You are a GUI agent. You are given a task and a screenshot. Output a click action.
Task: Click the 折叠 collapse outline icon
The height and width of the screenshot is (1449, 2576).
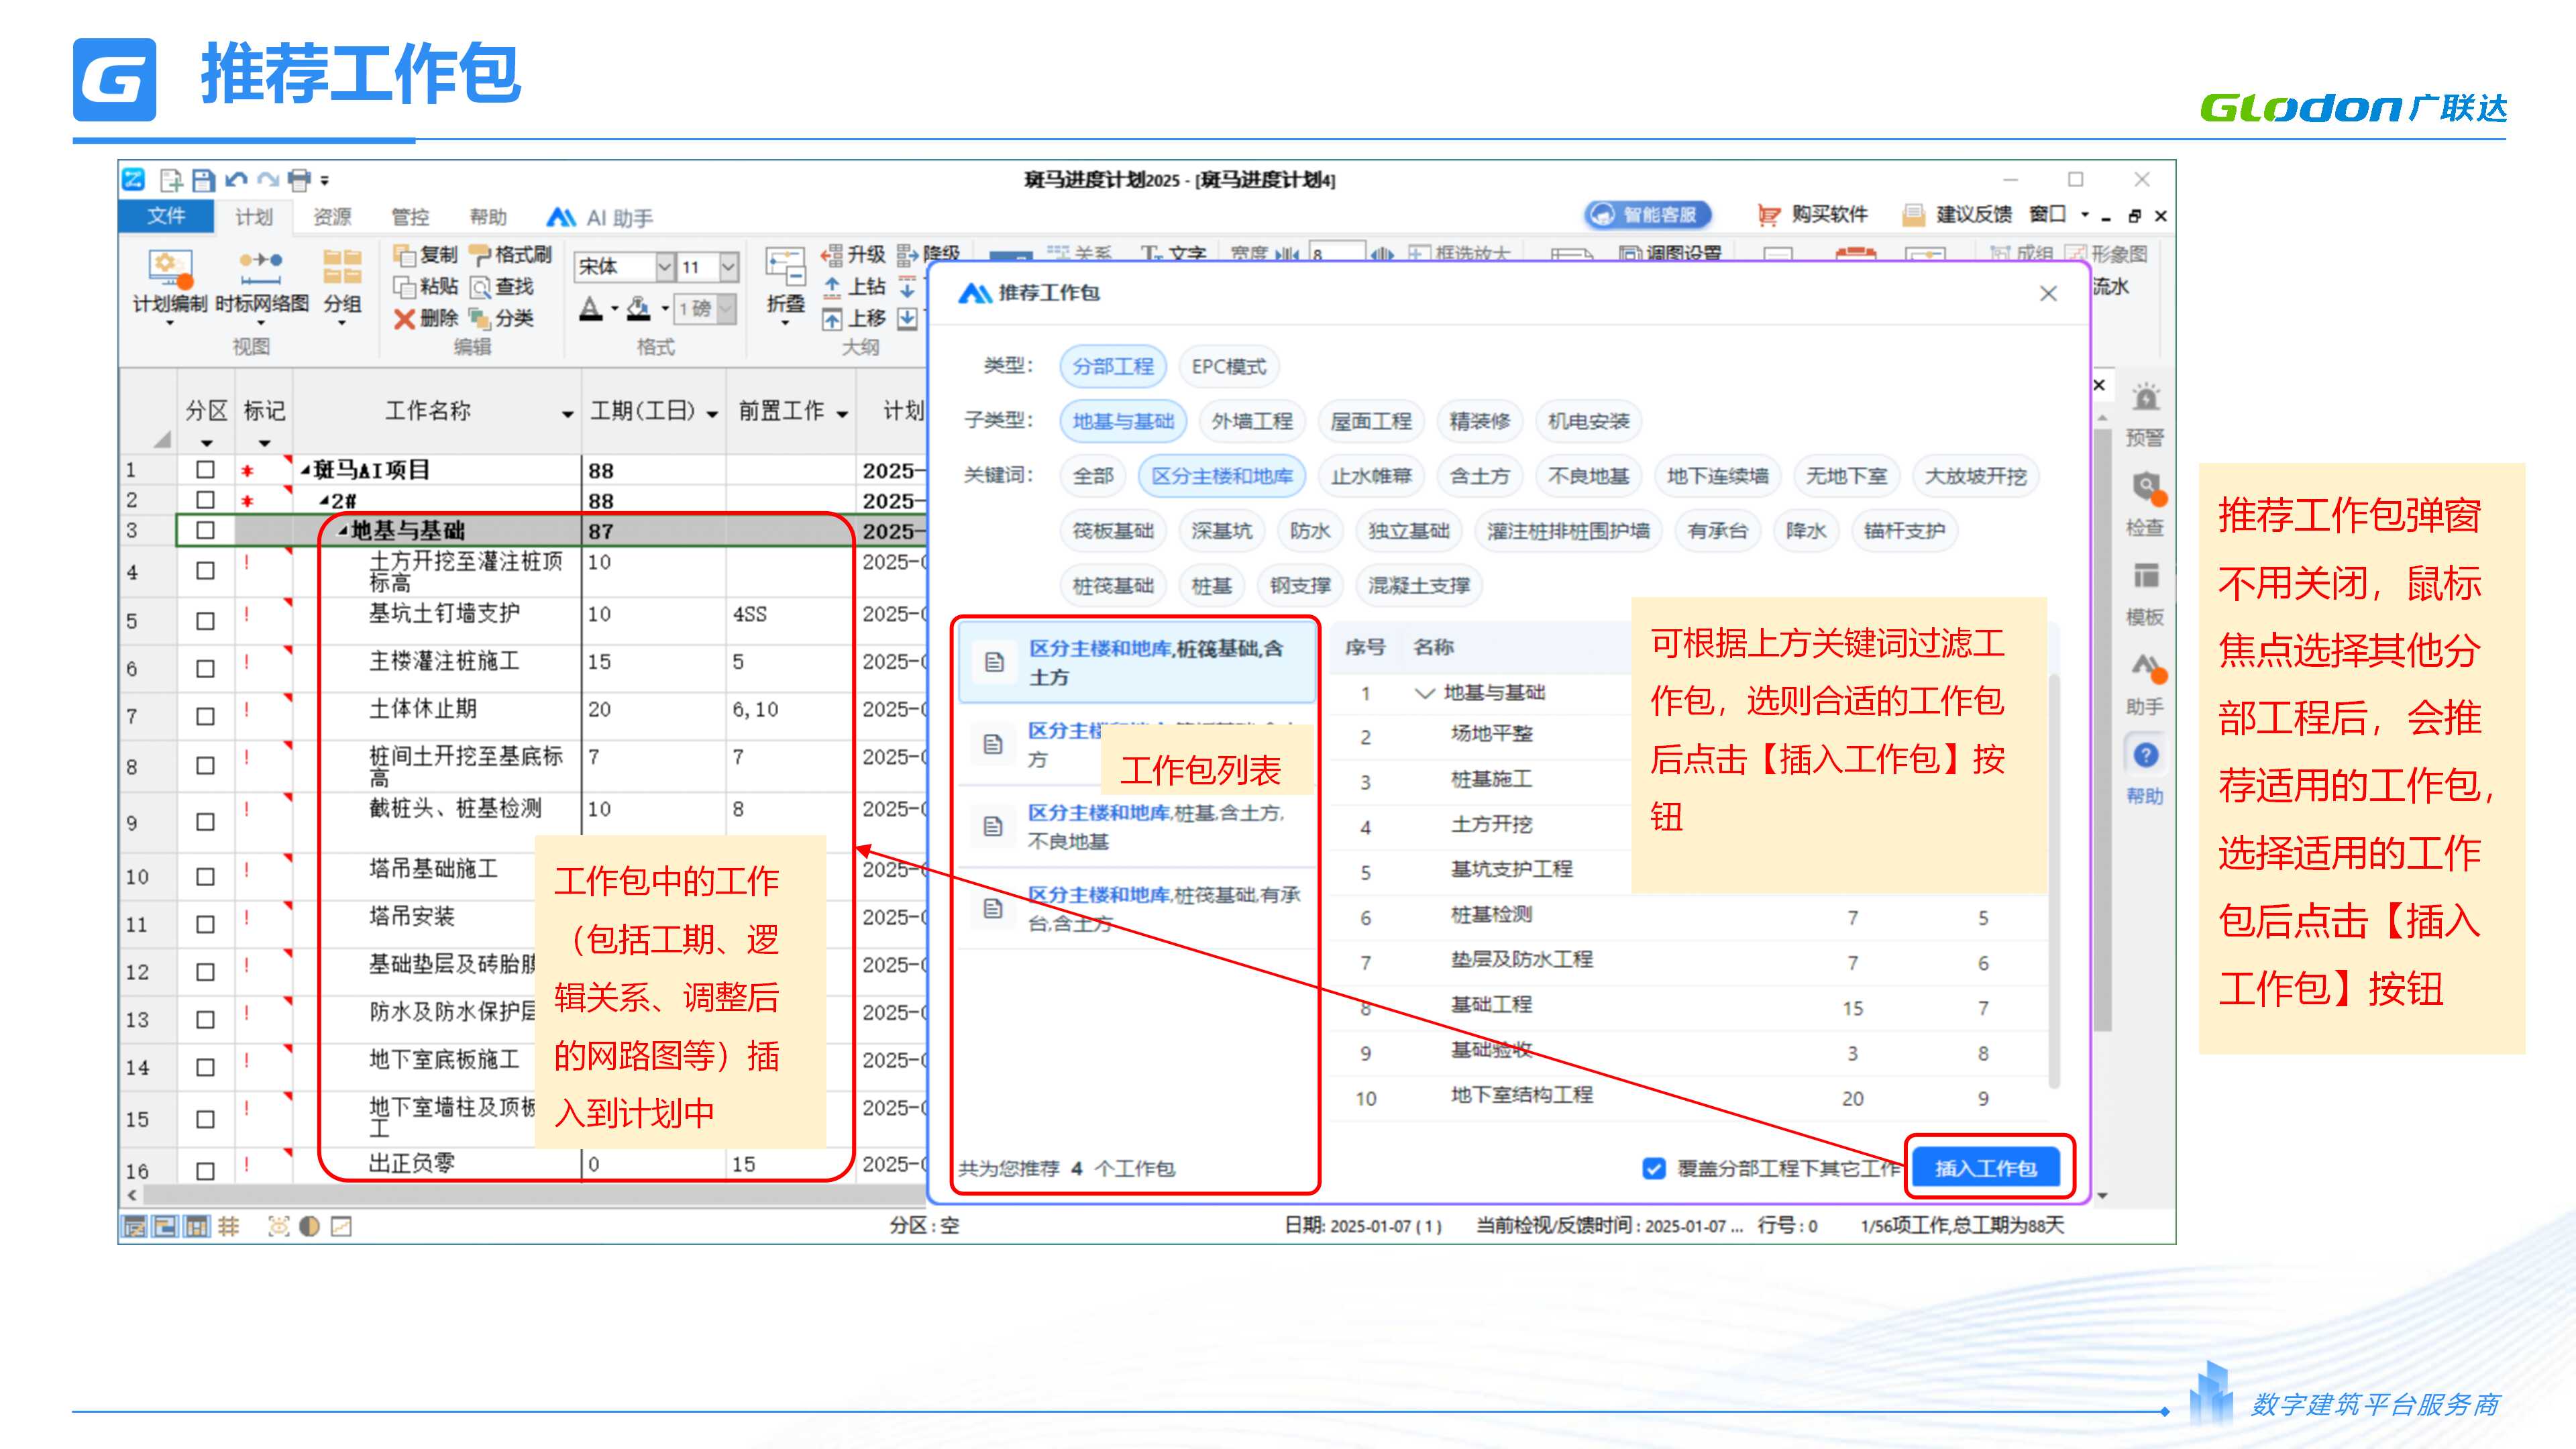pos(785,266)
